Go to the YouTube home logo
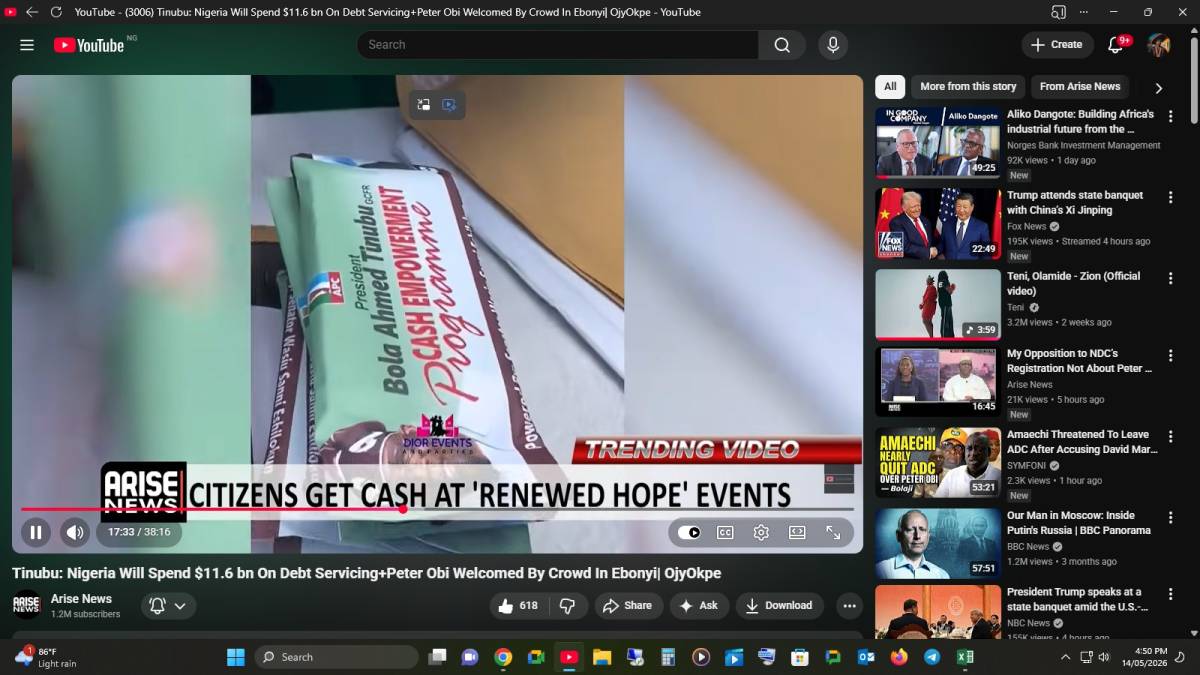1200x675 pixels. (89, 45)
